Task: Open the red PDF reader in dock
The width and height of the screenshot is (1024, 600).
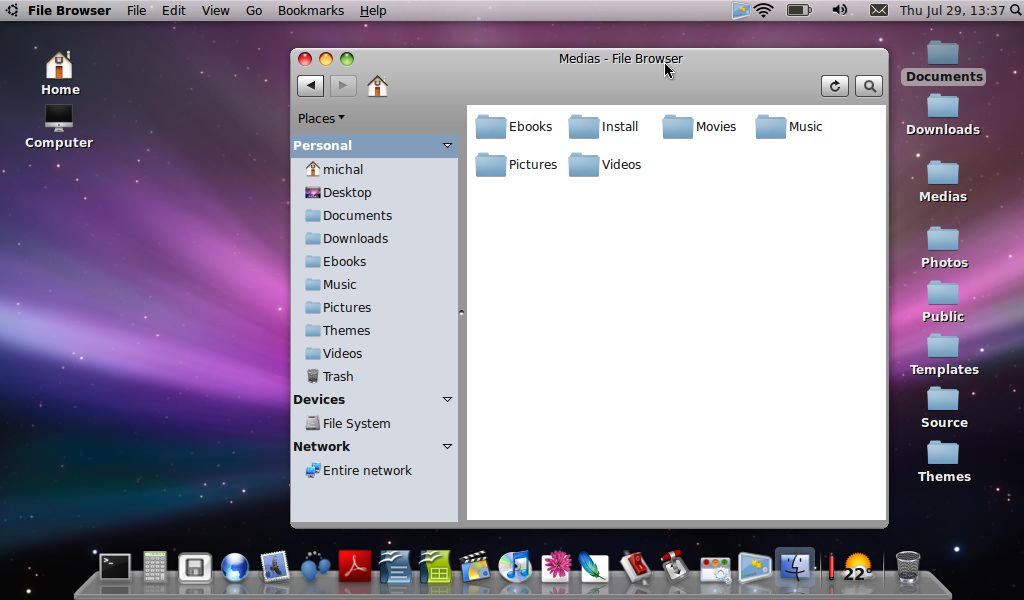Action: [355, 567]
